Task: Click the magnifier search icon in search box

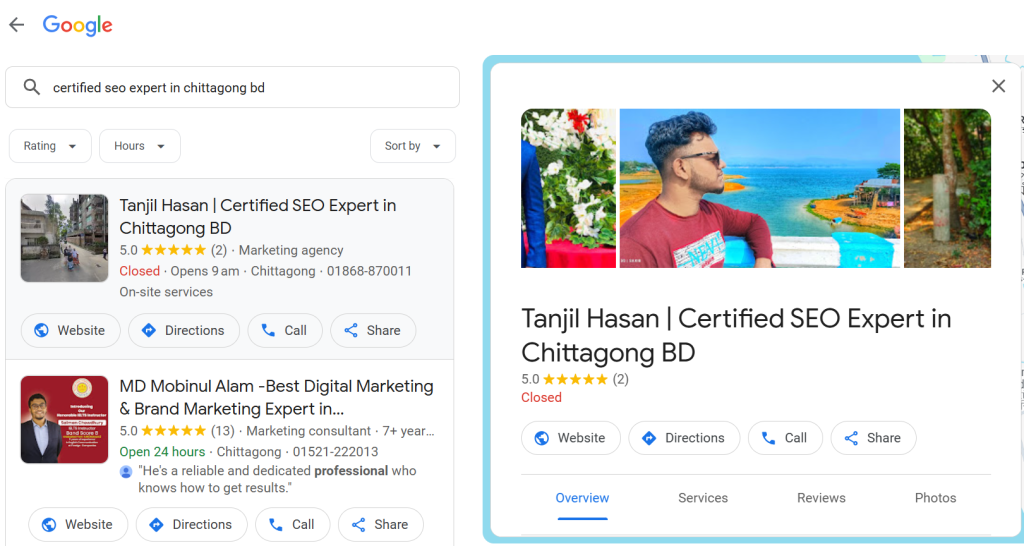Action: click(31, 87)
